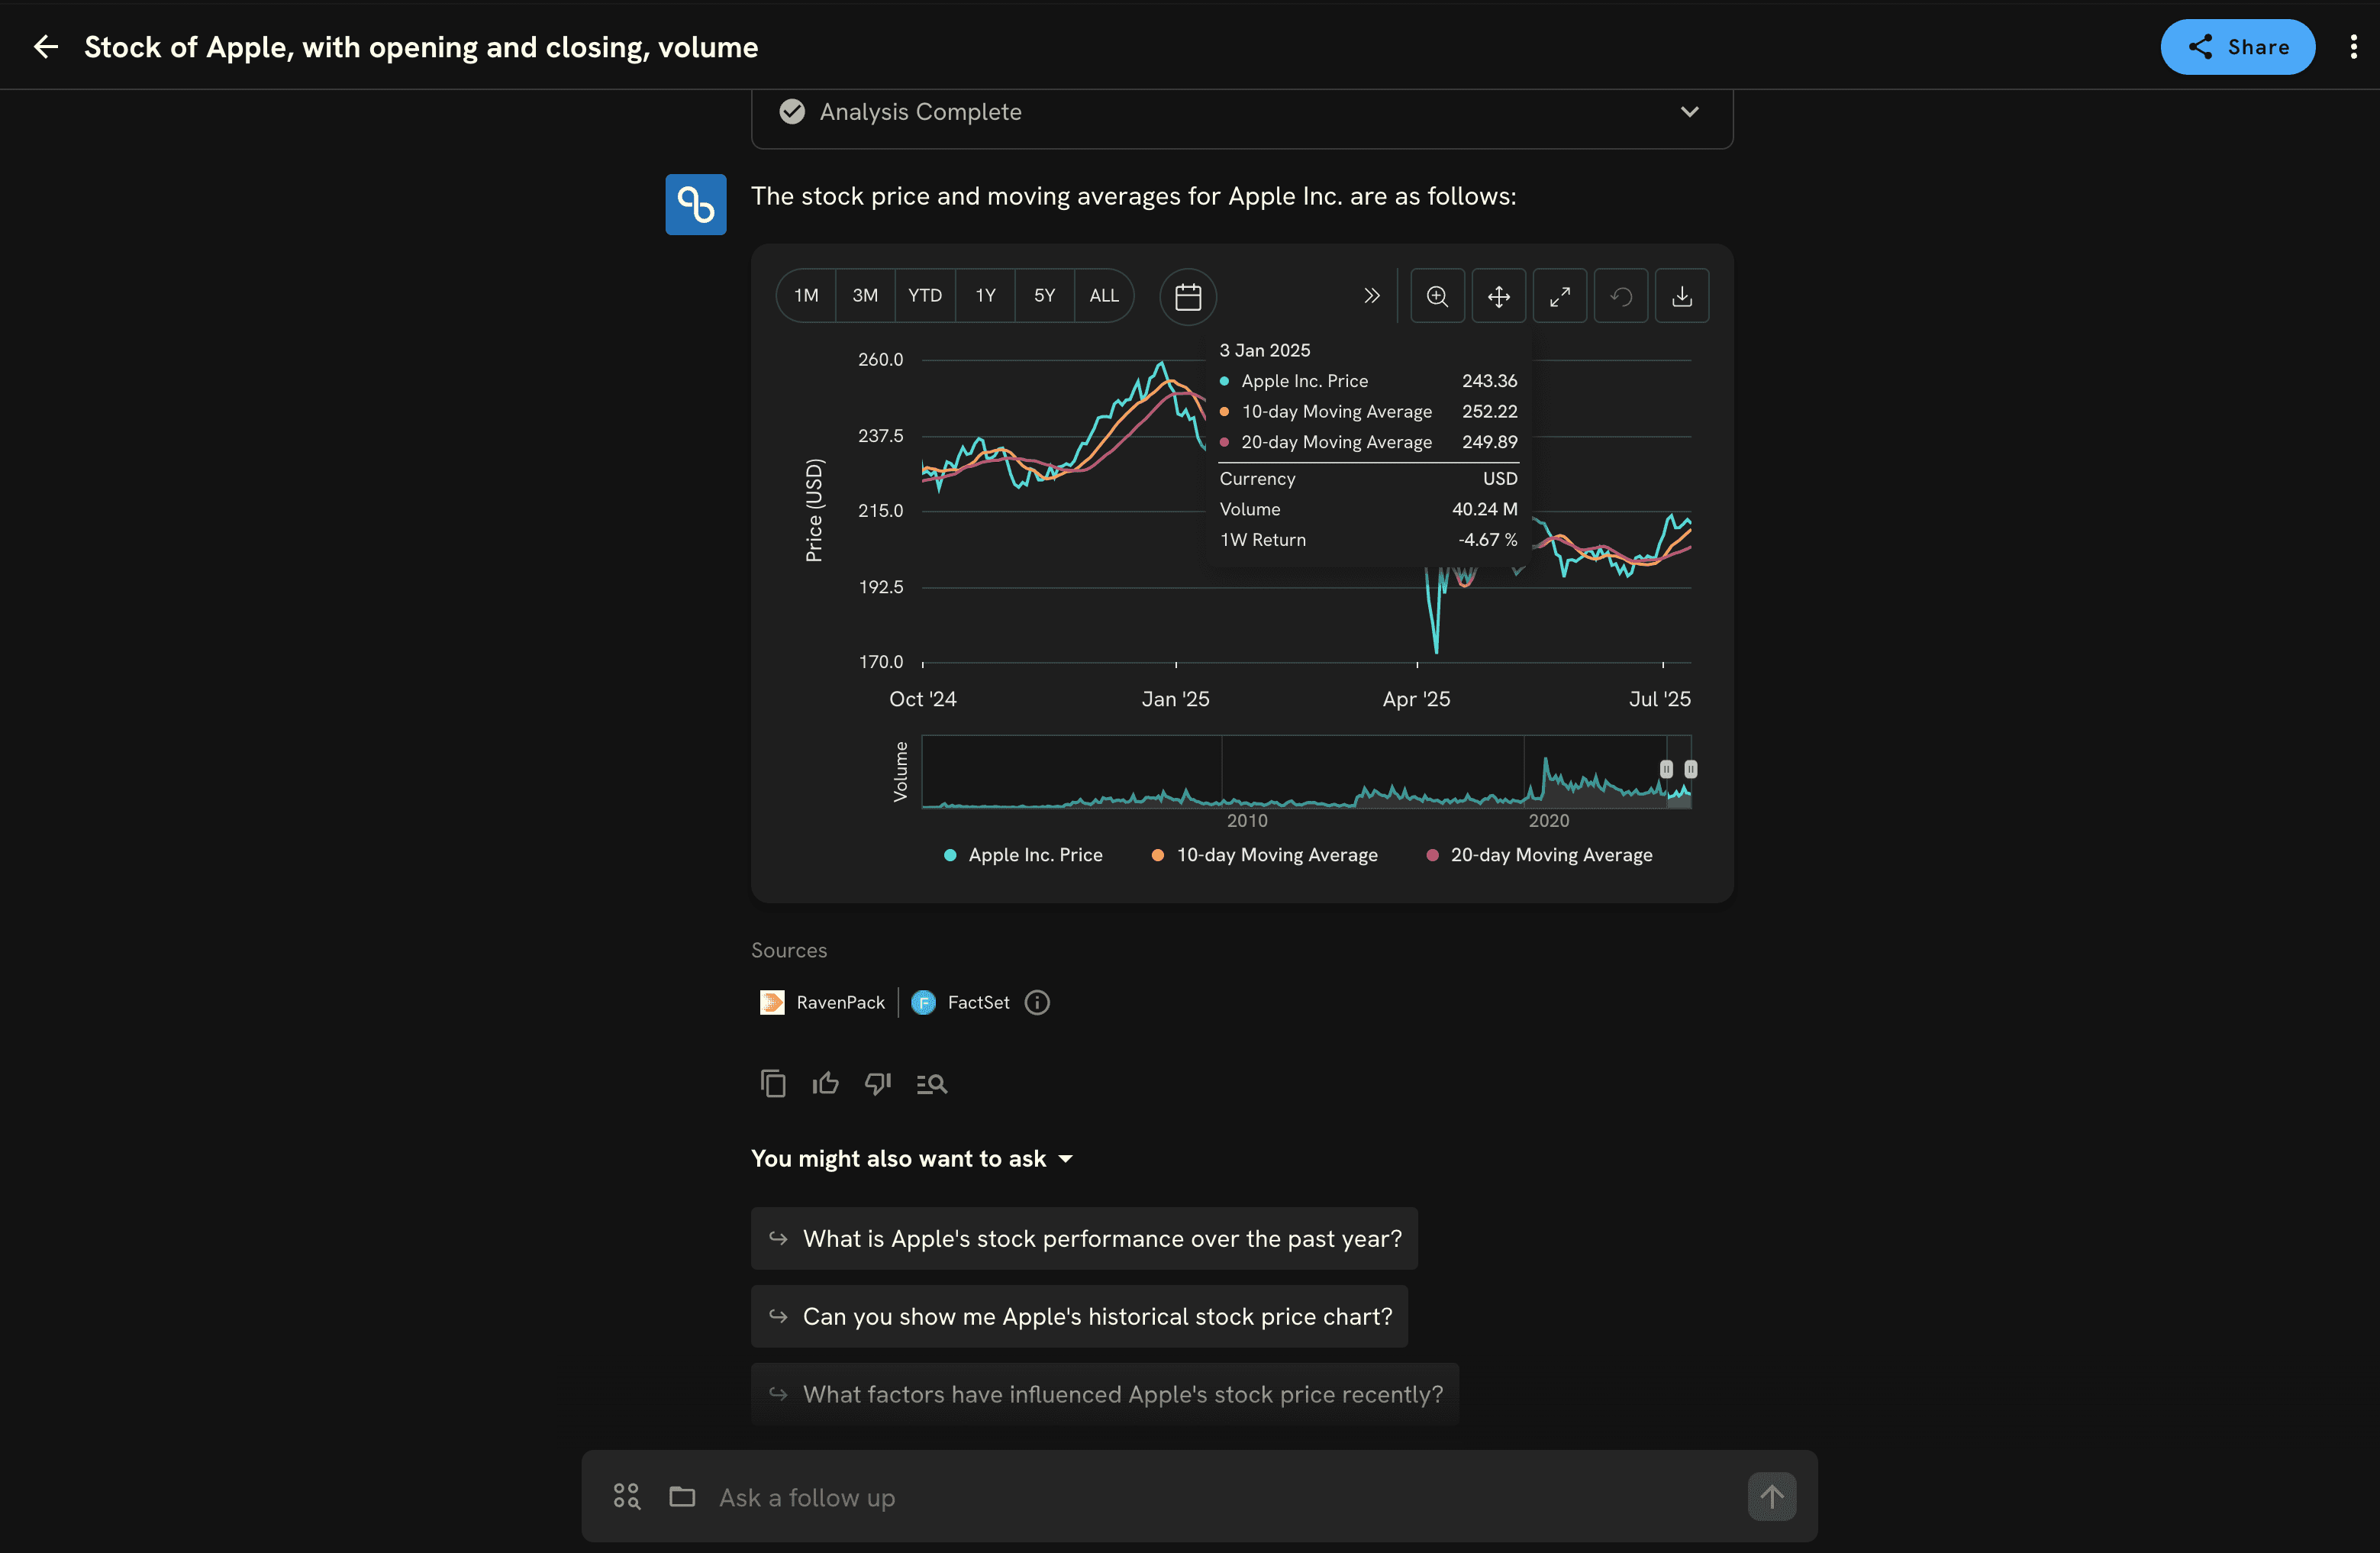Give the answer a thumbs up
2380x1553 pixels.
825,1083
